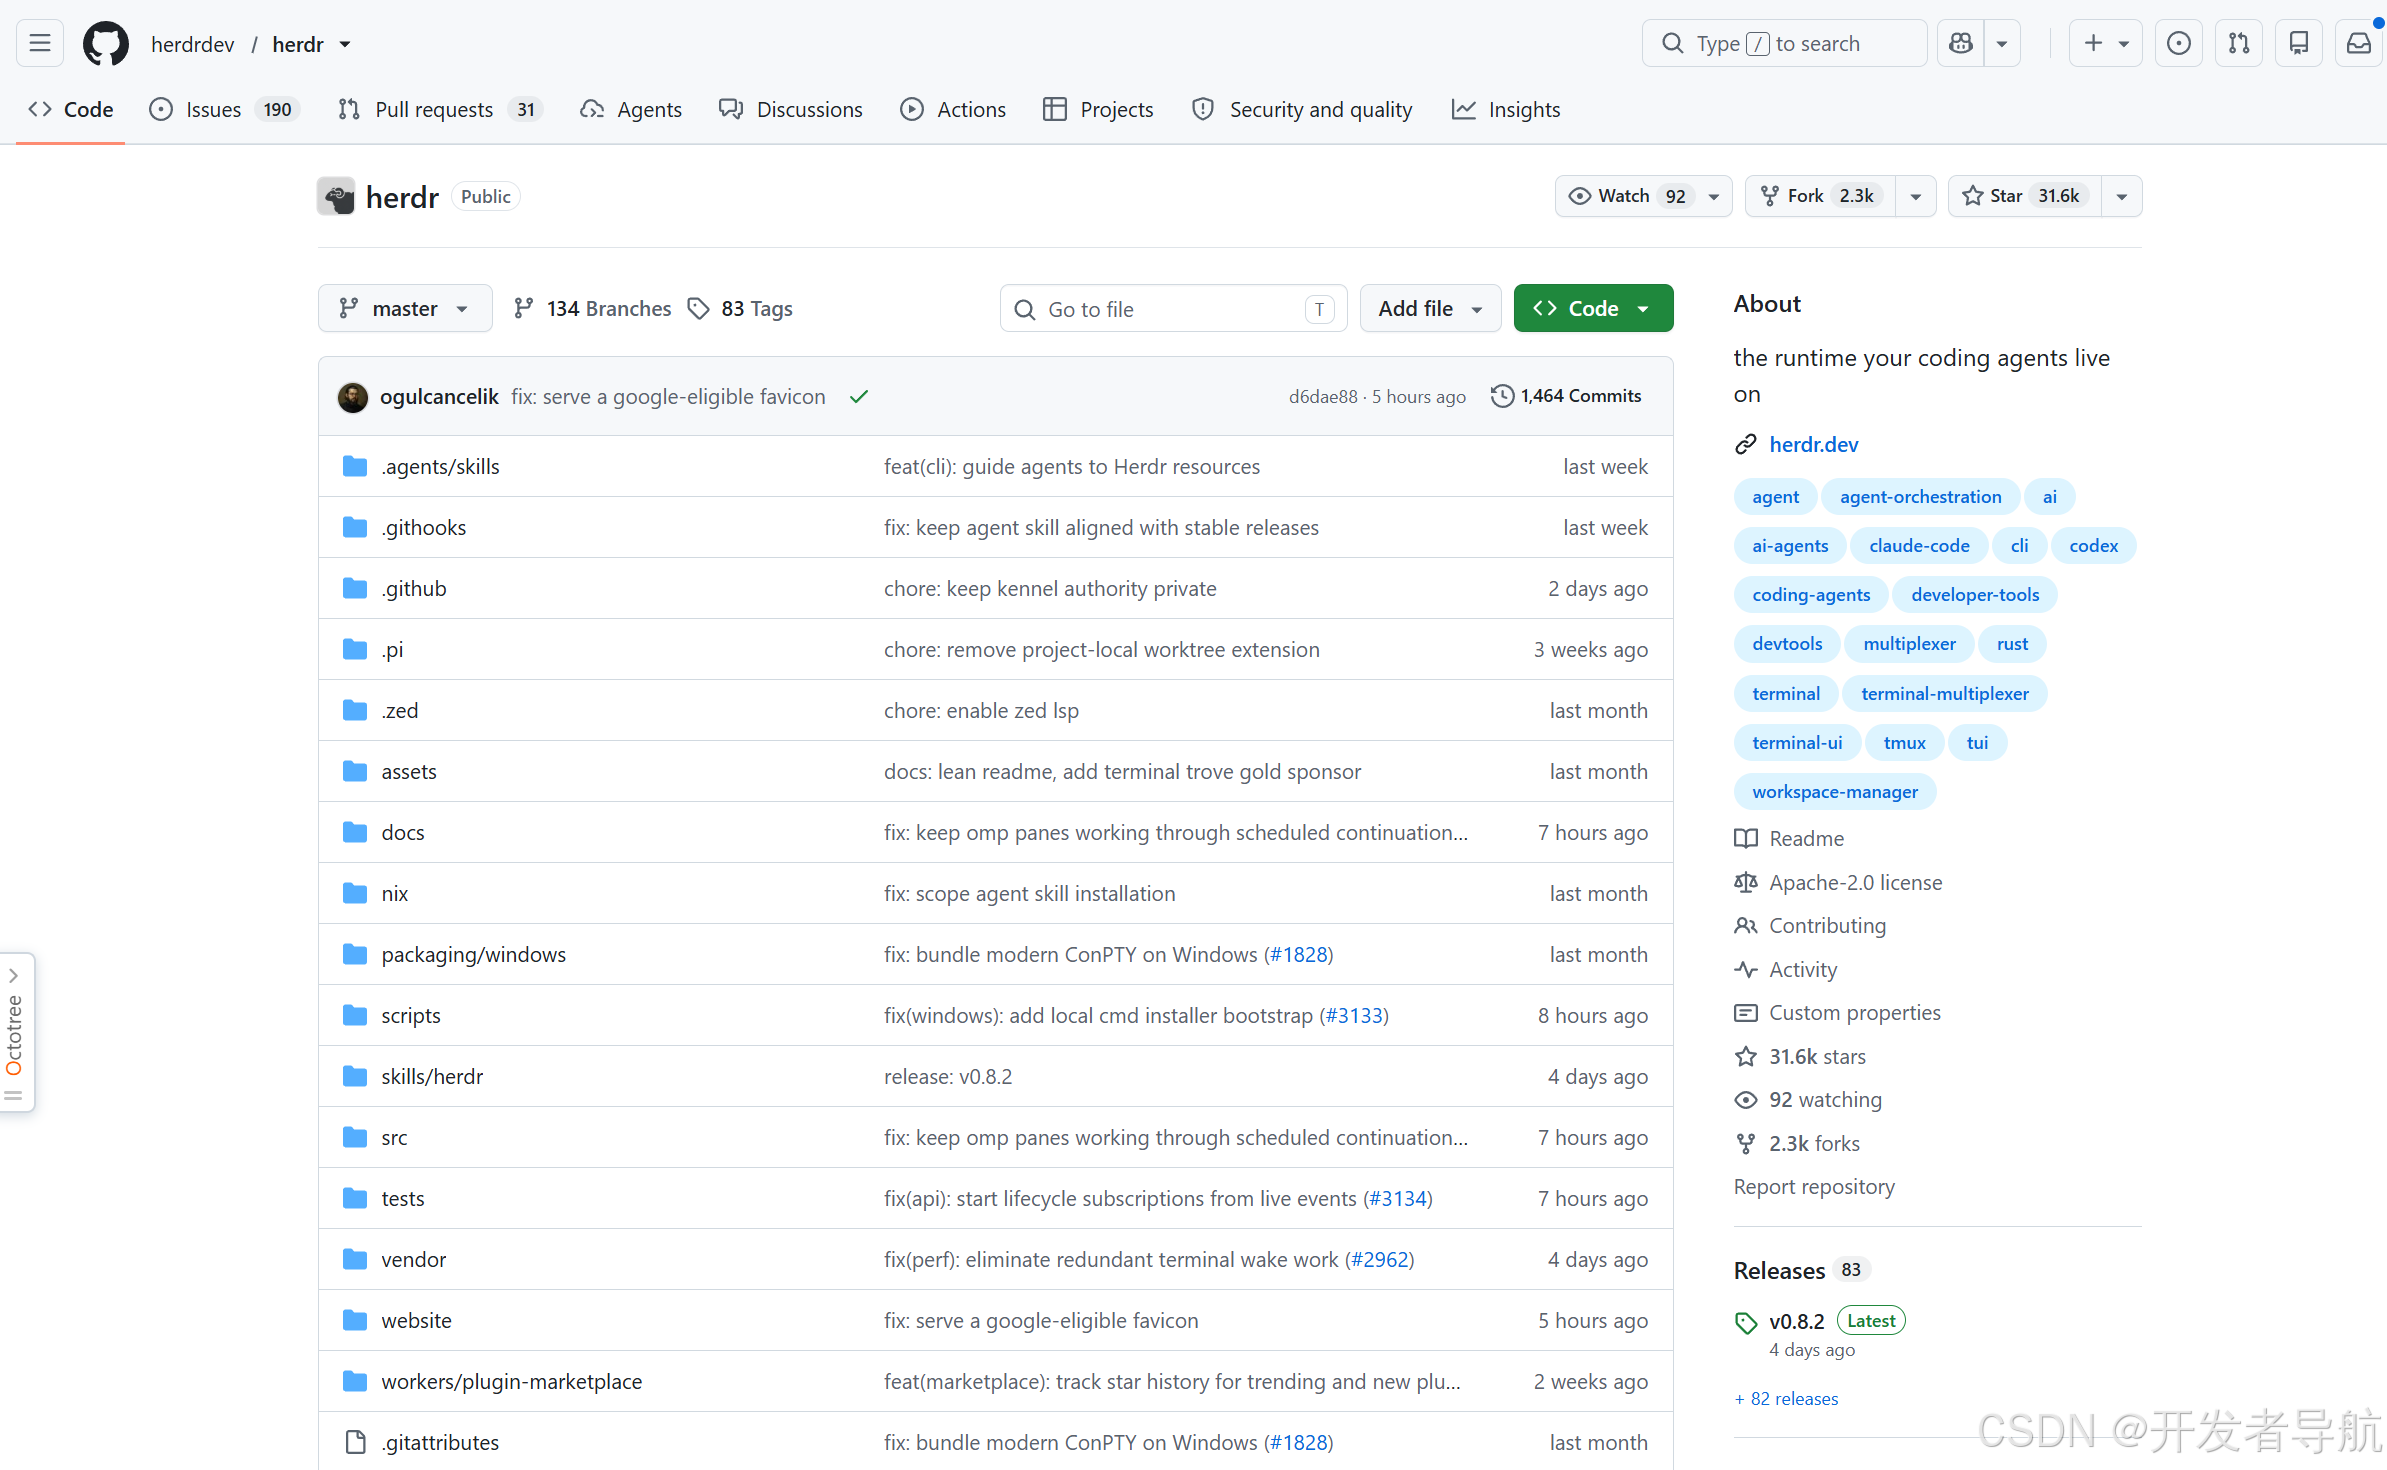
Task: Open the notifications inbox
Action: 2359,43
